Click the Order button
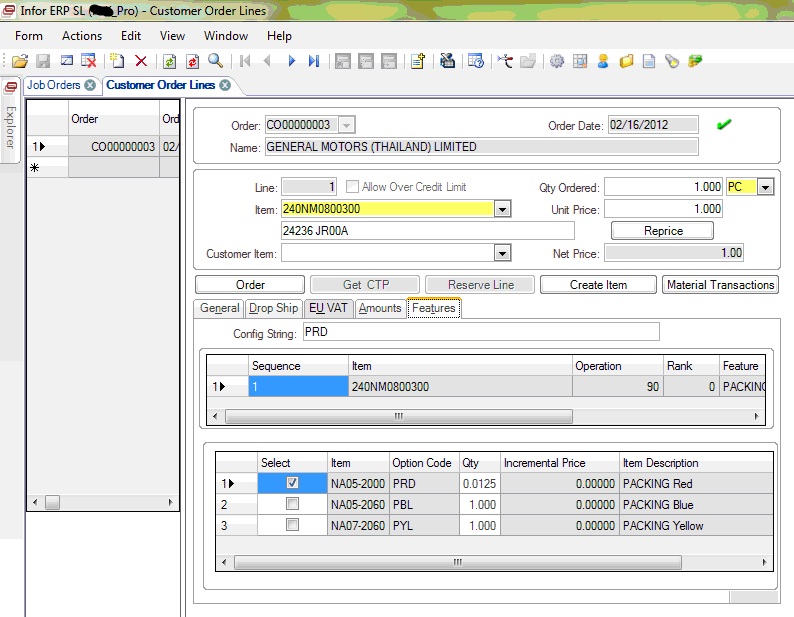Viewport: 794px width, 617px height. pos(250,285)
